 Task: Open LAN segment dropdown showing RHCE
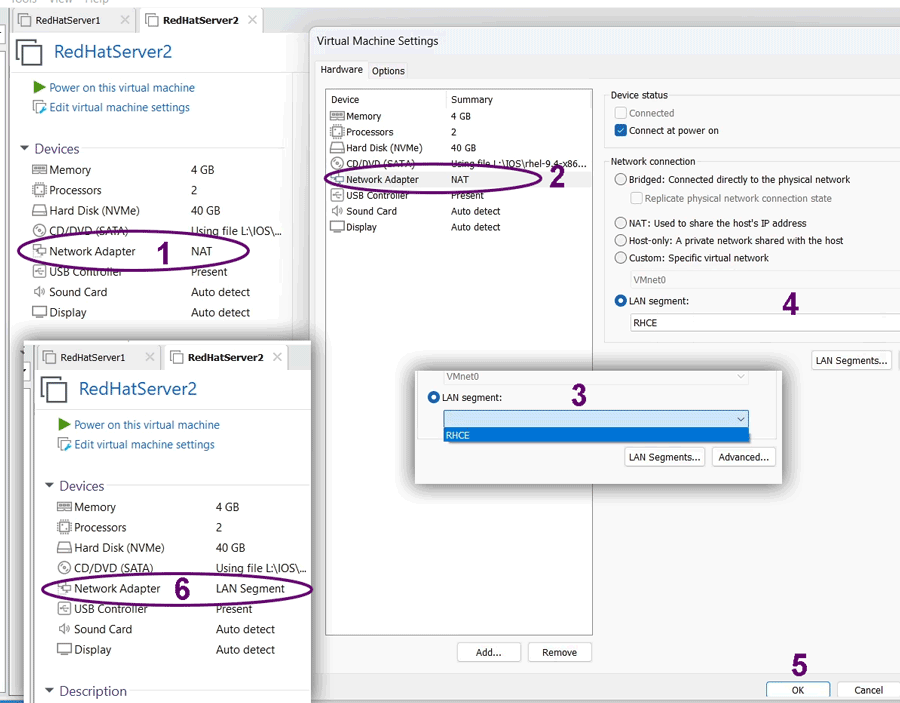click(x=765, y=323)
